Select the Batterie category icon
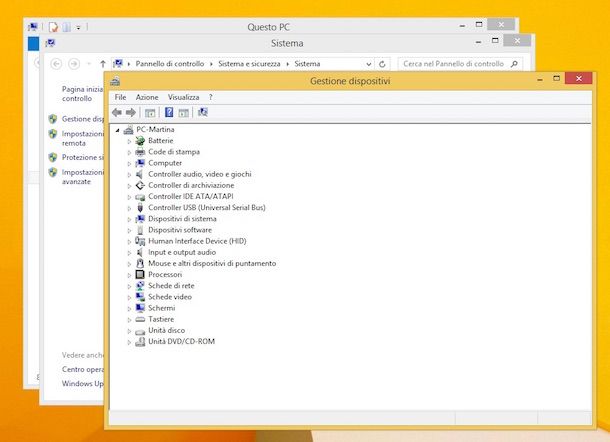The width and height of the screenshot is (610, 442). [140, 141]
